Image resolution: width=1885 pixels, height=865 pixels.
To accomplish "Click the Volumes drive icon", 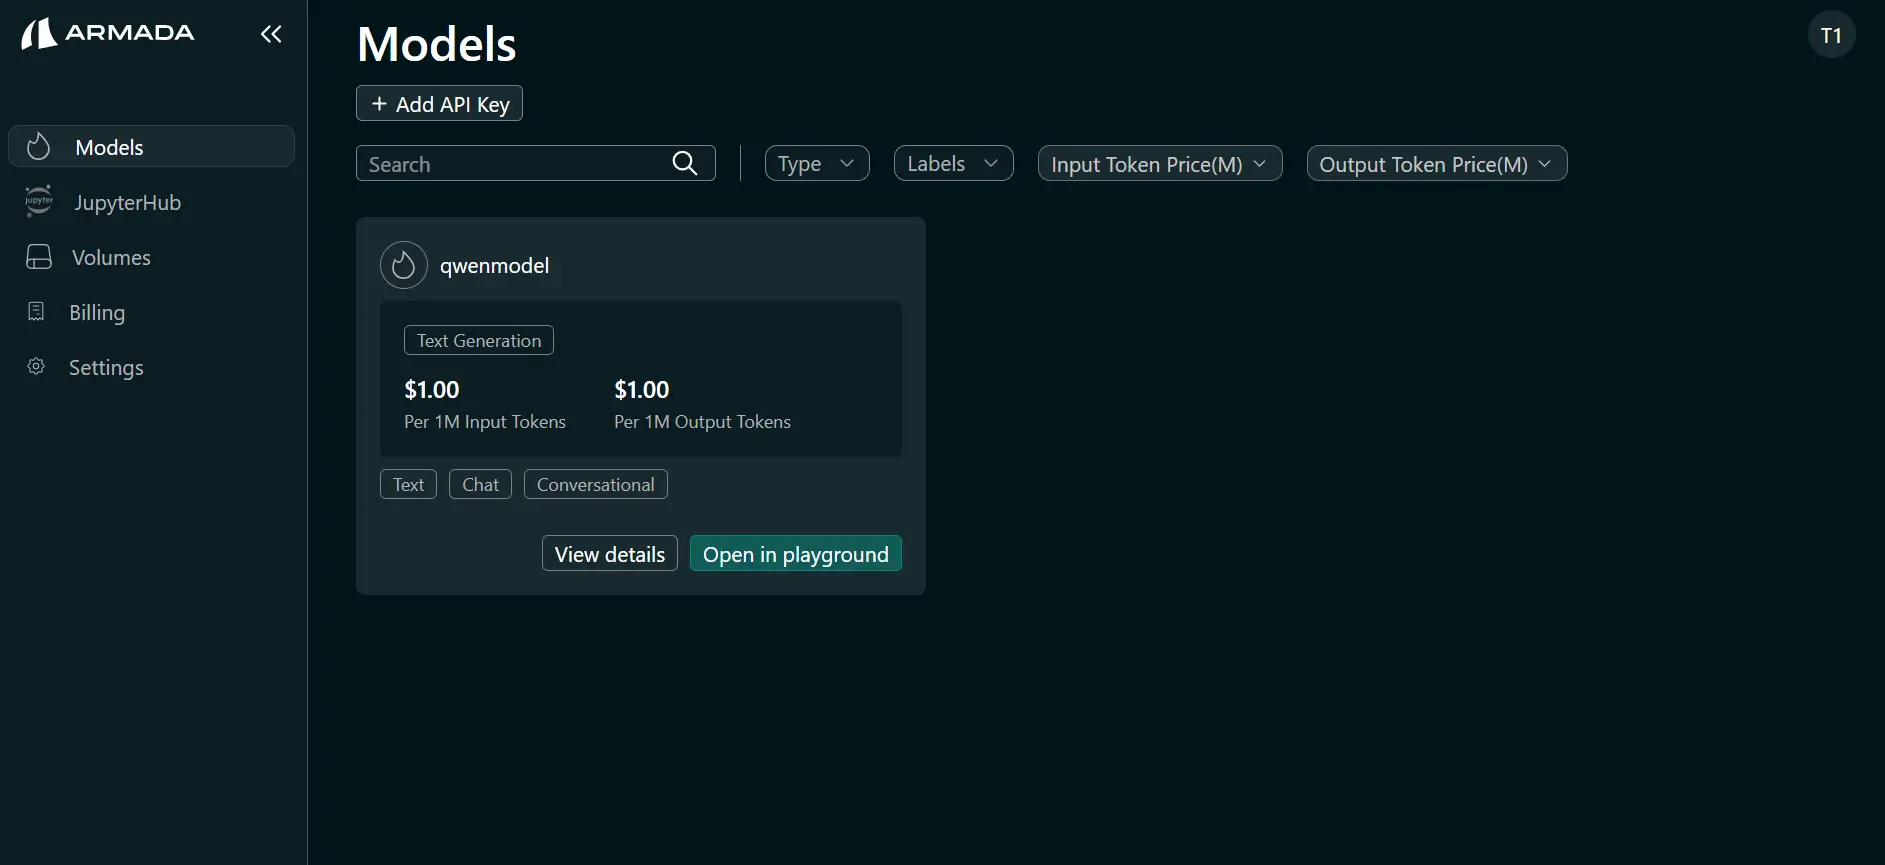I will (x=39, y=257).
